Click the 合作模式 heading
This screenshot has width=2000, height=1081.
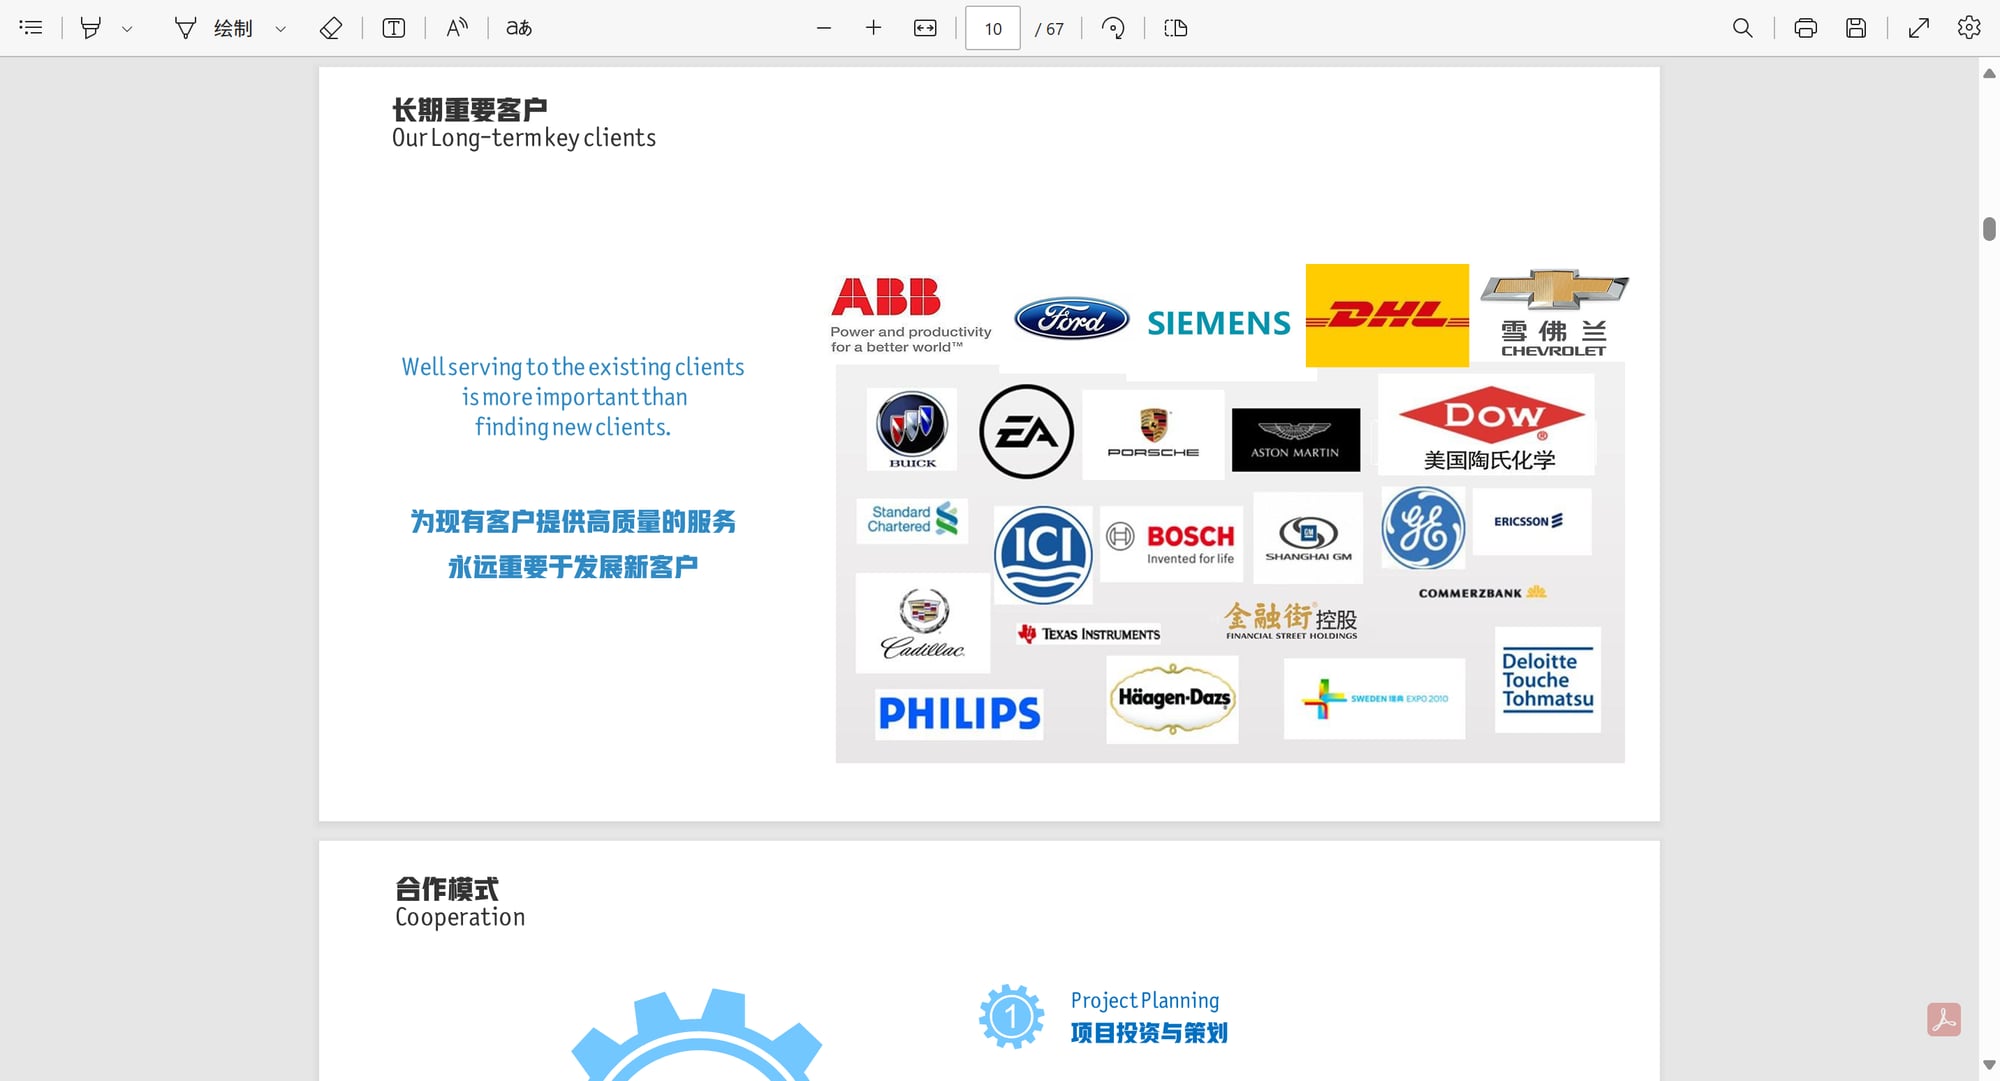click(x=447, y=888)
